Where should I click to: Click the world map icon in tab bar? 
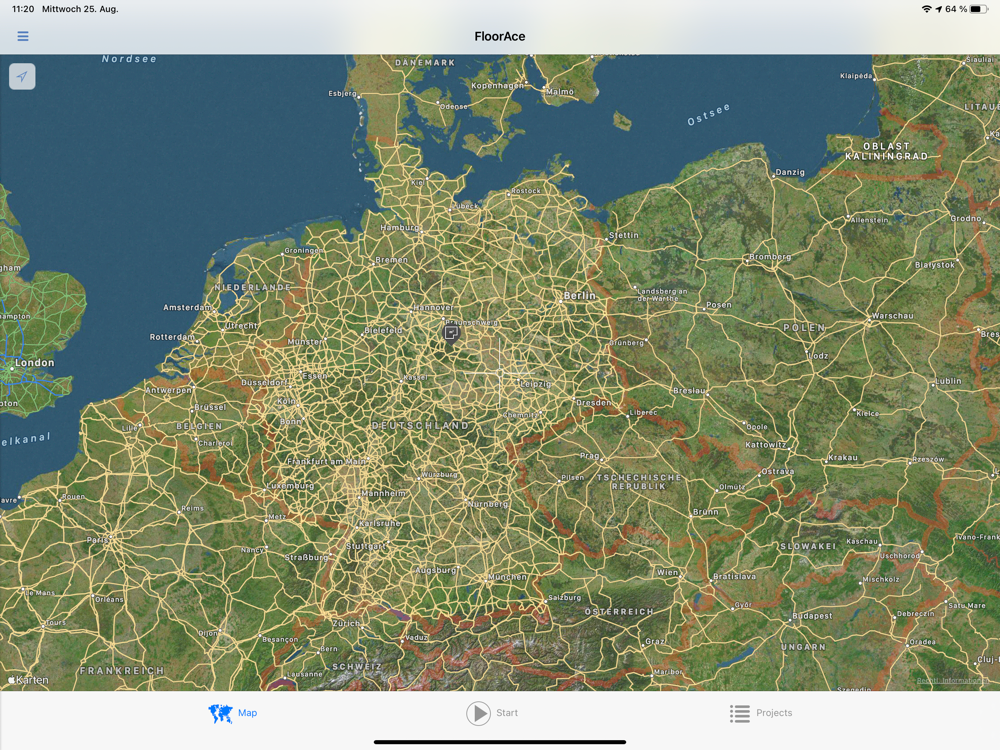(221, 713)
